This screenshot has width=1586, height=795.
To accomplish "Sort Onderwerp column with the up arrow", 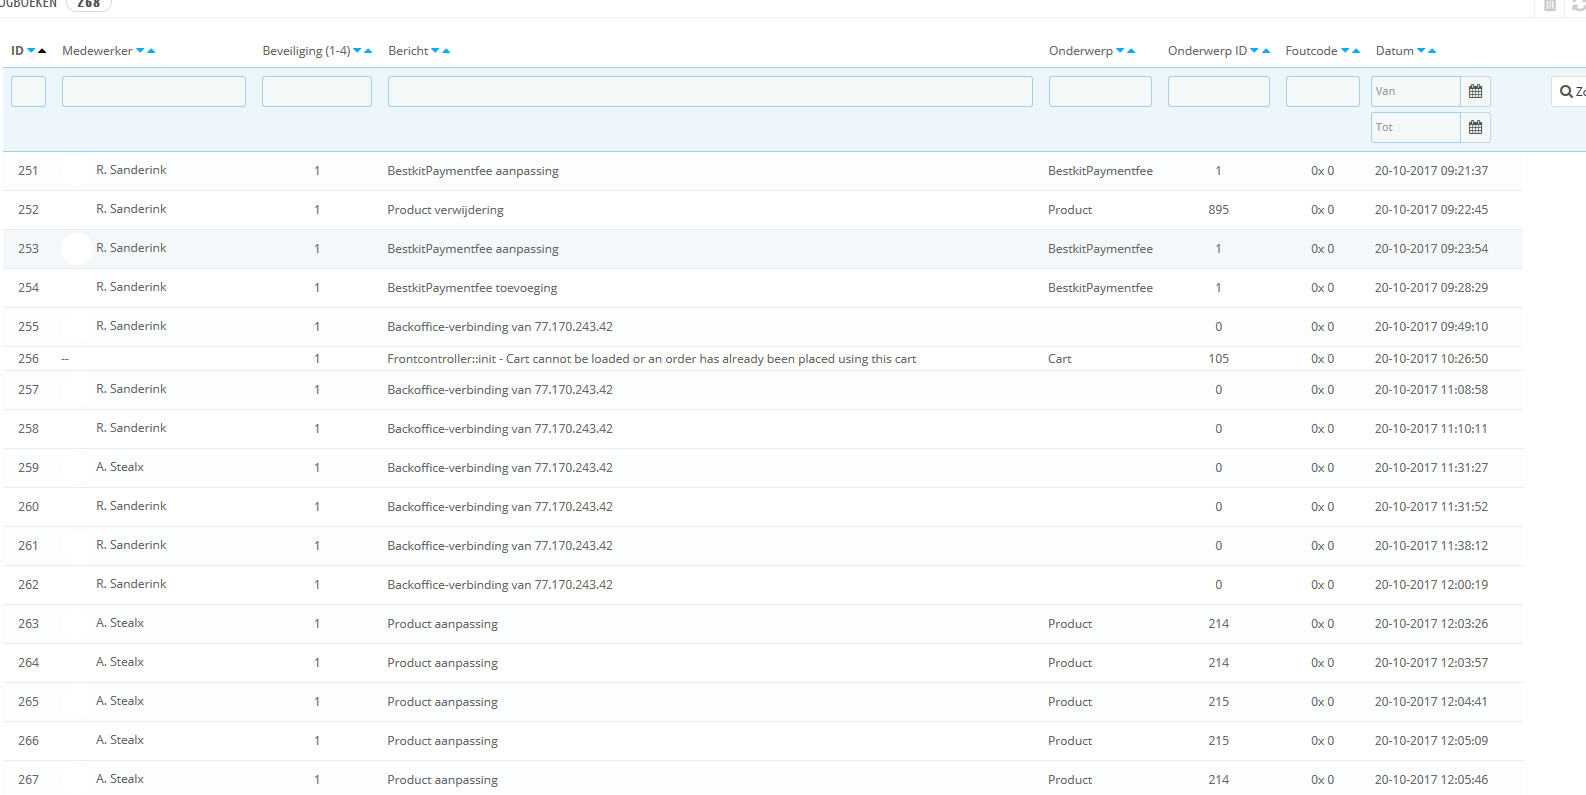I will pos(1131,51).
